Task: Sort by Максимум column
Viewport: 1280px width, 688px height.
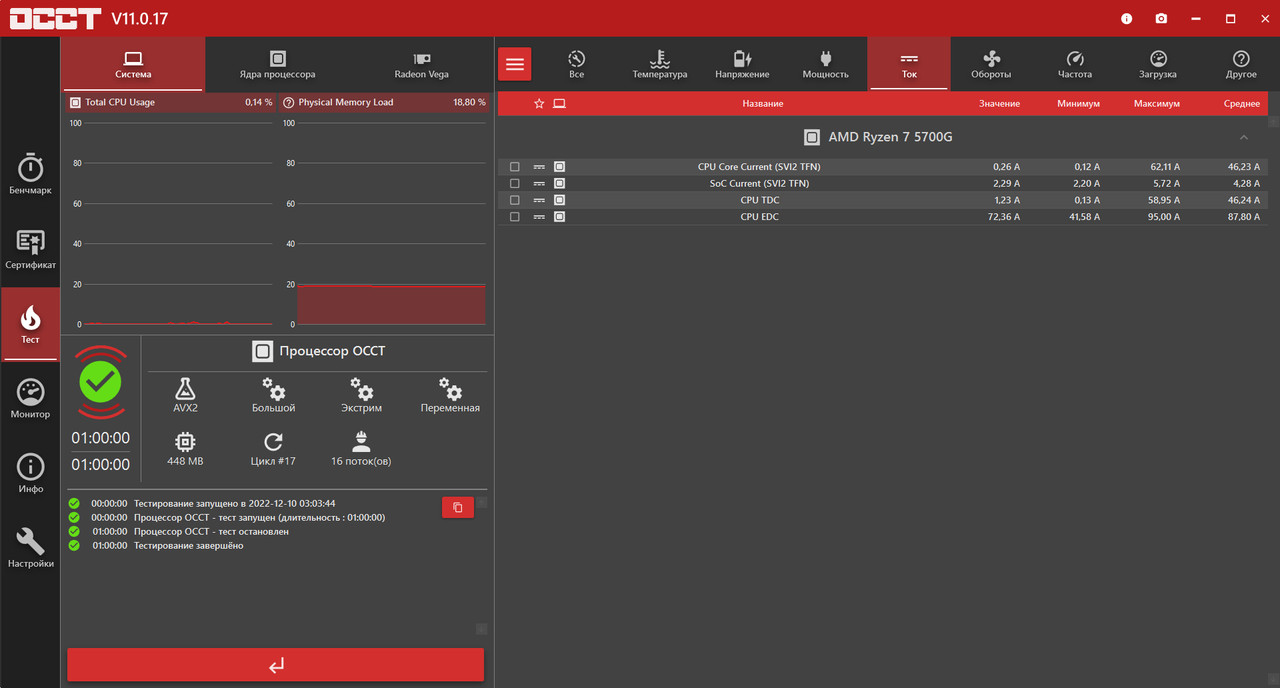Action: coord(1156,104)
